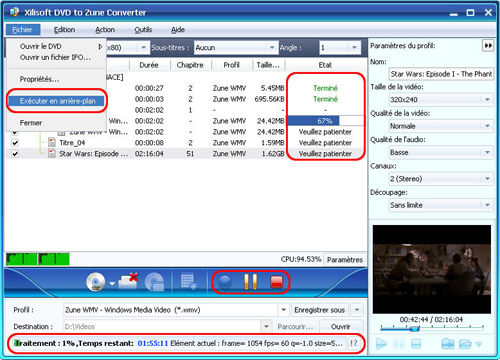The image size is (500, 360).
Task: Select Propriétés... in the Fichier menu
Action: tap(56, 79)
